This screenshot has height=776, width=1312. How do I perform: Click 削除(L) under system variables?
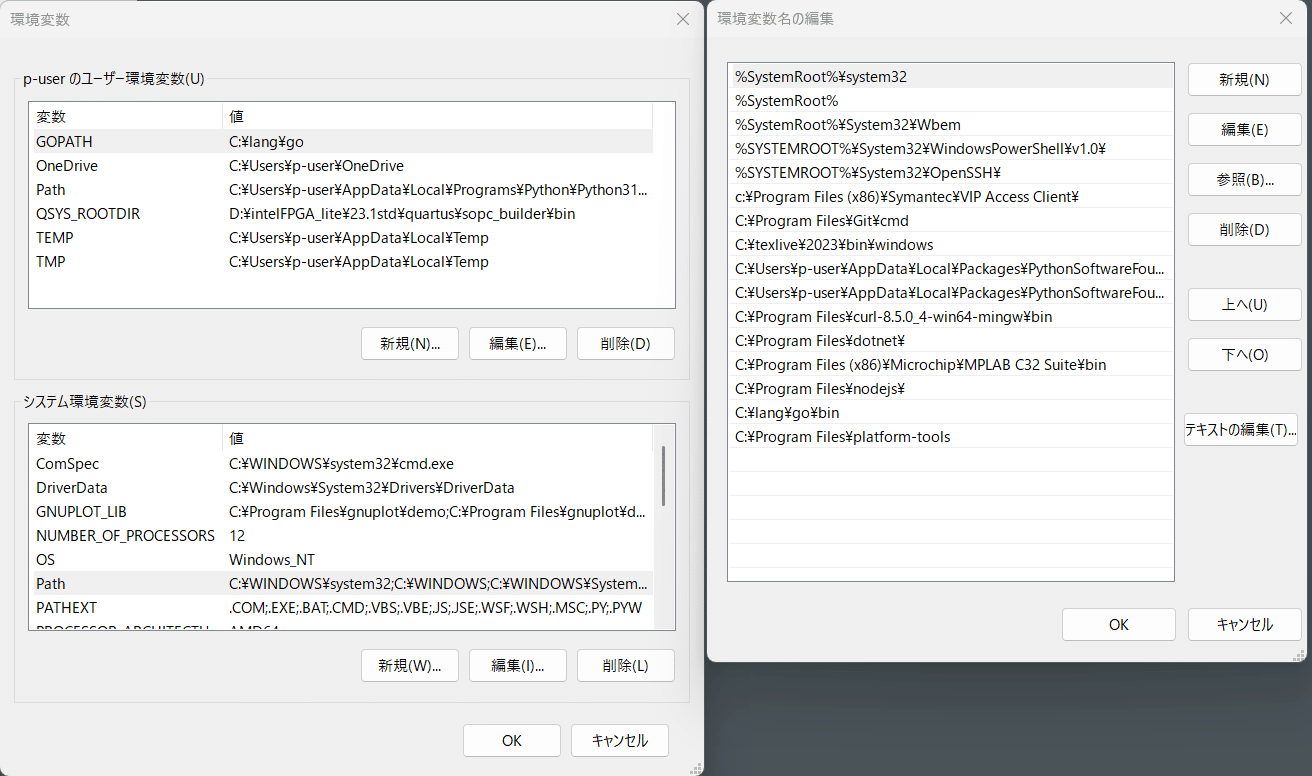click(626, 666)
